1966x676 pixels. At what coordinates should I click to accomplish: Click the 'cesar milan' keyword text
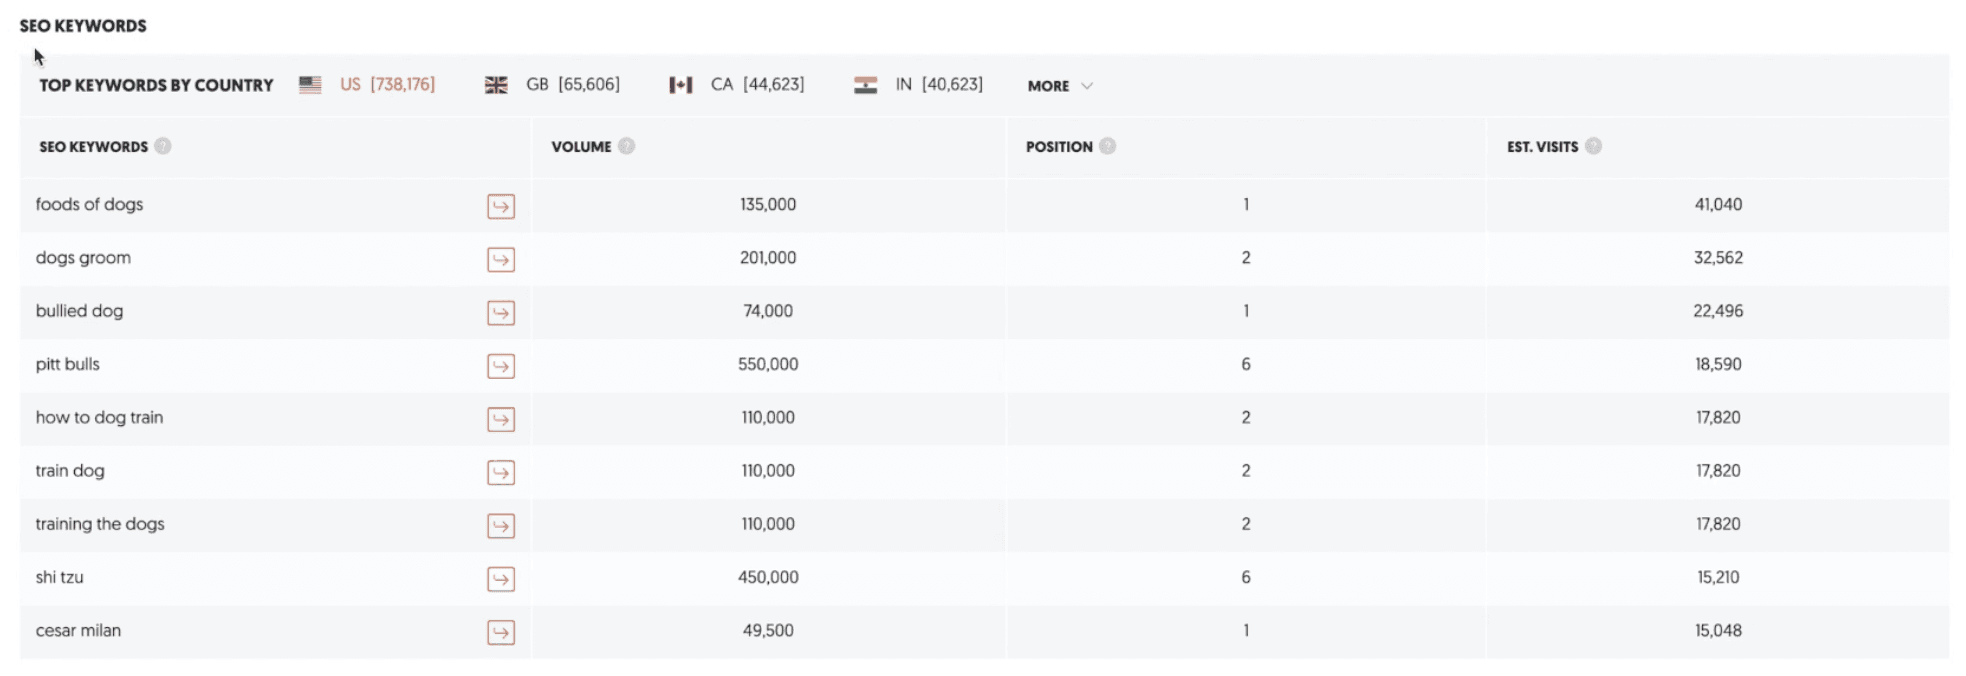click(78, 630)
